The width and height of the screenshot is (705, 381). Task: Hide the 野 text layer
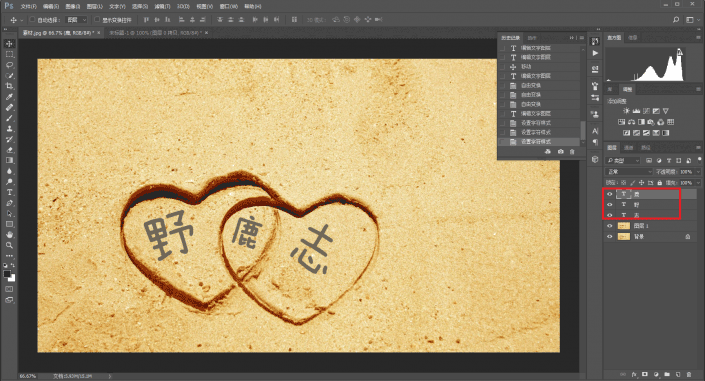[x=610, y=205]
